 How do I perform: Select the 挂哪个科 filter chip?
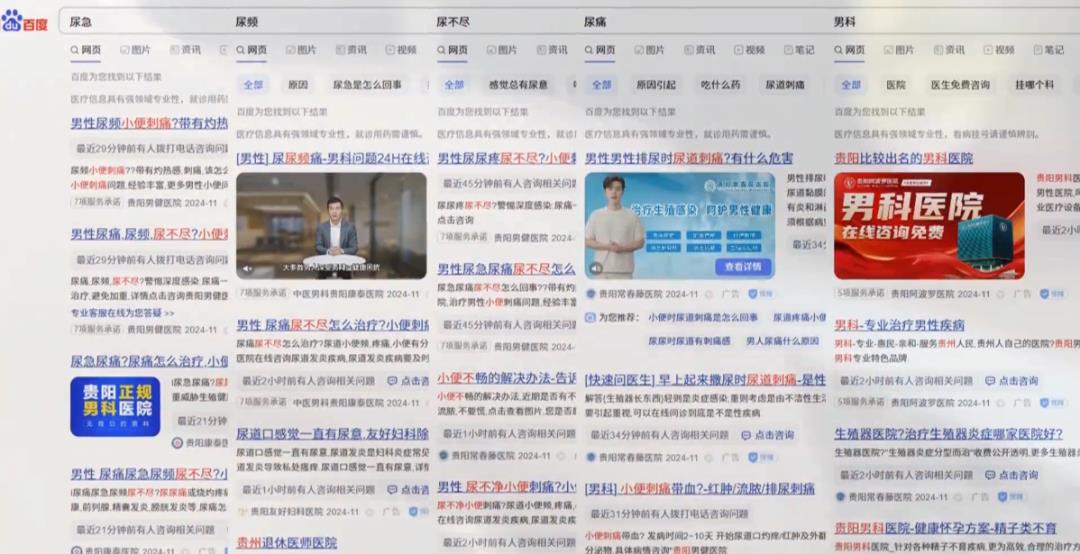(x=1034, y=85)
